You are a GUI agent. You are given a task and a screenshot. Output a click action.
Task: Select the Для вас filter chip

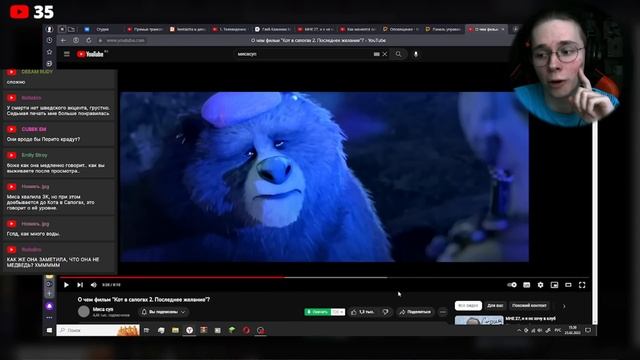pyautogui.click(x=495, y=305)
